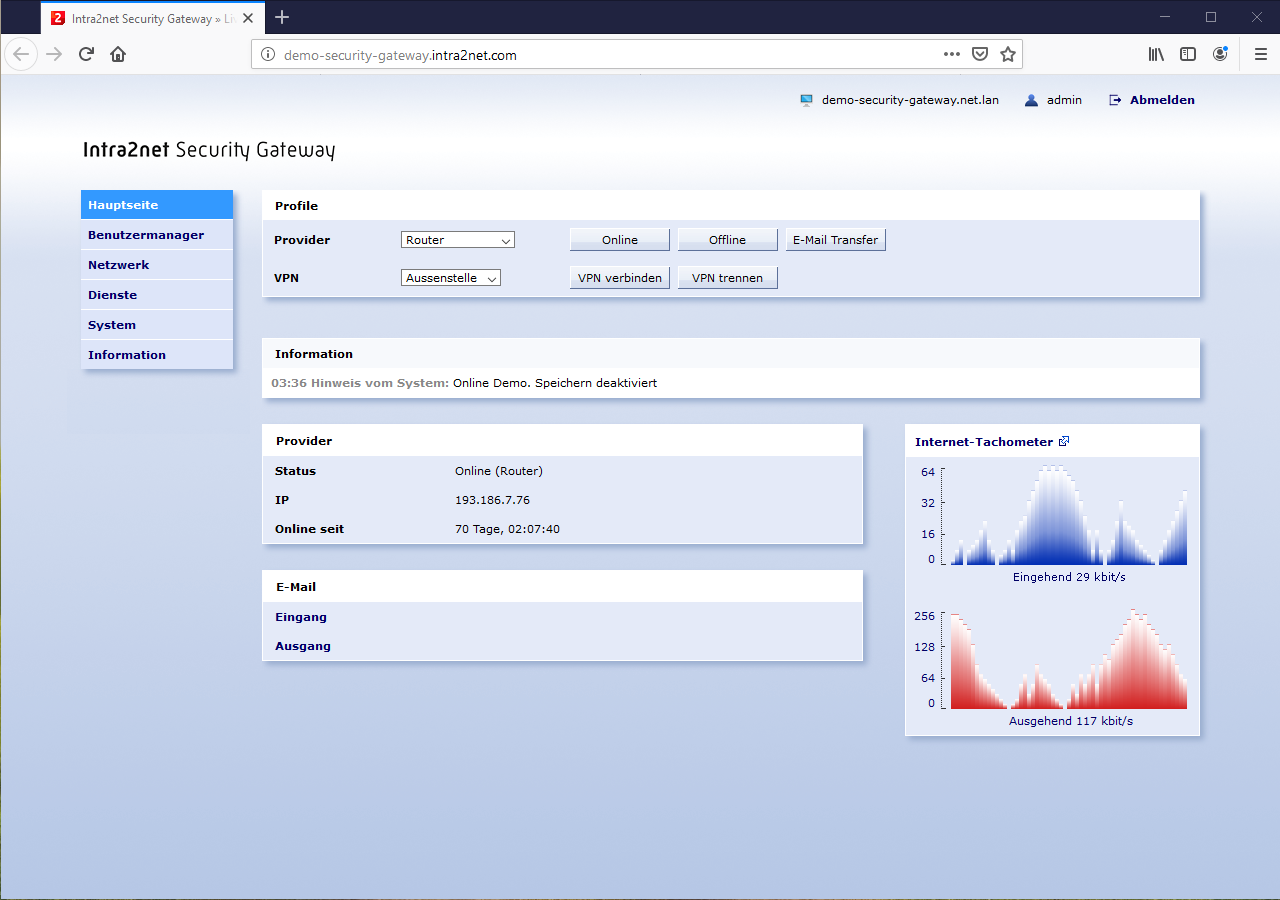Screen dimensions: 1280x900
Task: Open the Firefox account icon
Action: pos(1220,54)
